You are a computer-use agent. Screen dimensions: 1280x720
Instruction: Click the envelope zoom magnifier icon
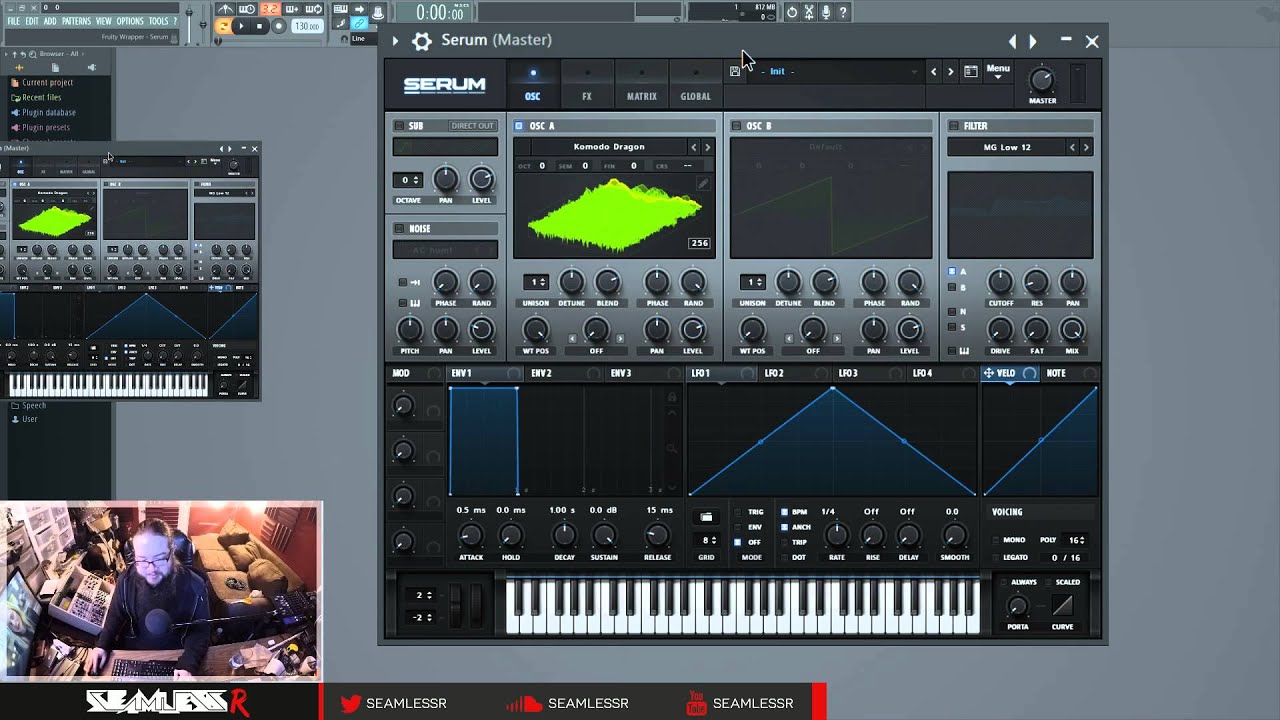coord(672,451)
